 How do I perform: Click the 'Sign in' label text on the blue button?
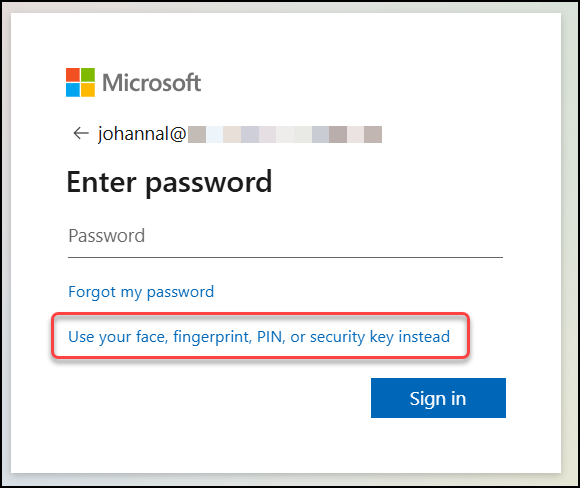(x=438, y=399)
